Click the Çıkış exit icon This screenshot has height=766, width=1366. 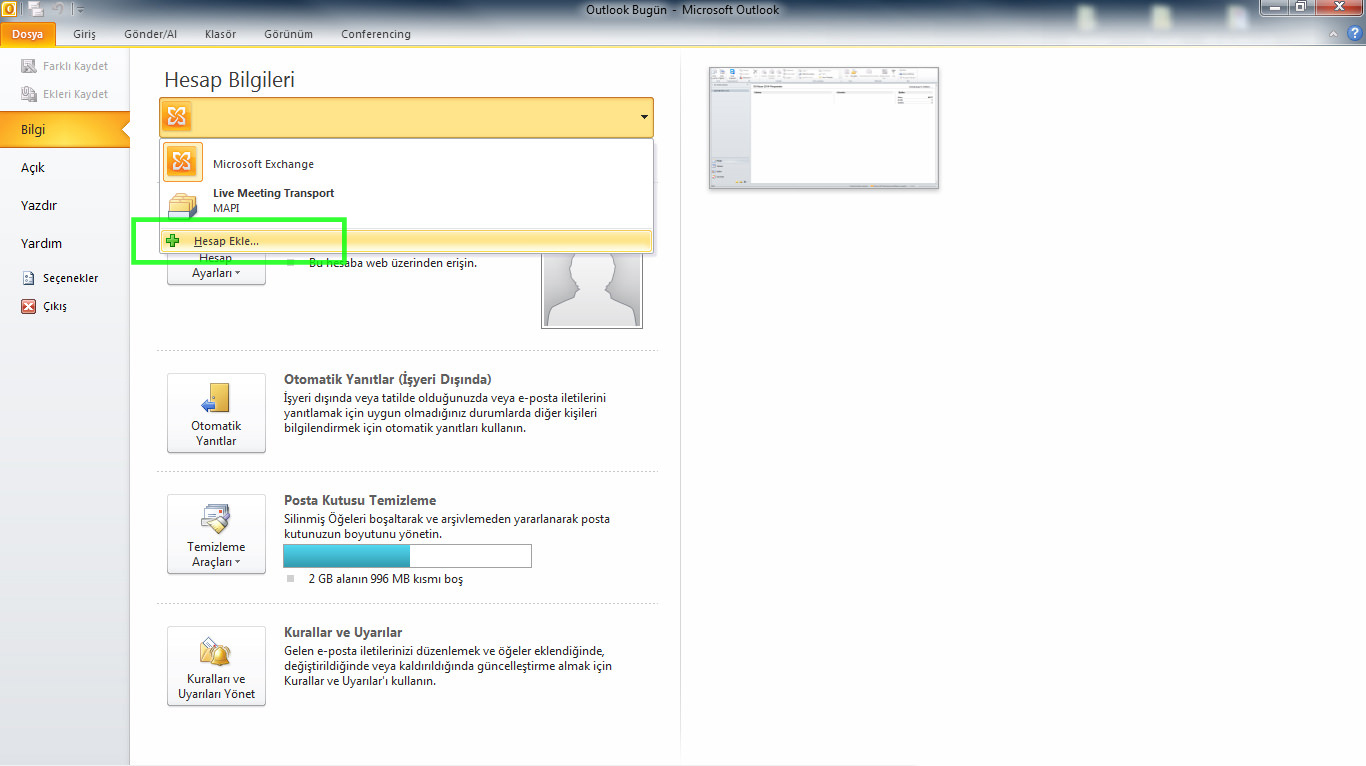click(28, 306)
